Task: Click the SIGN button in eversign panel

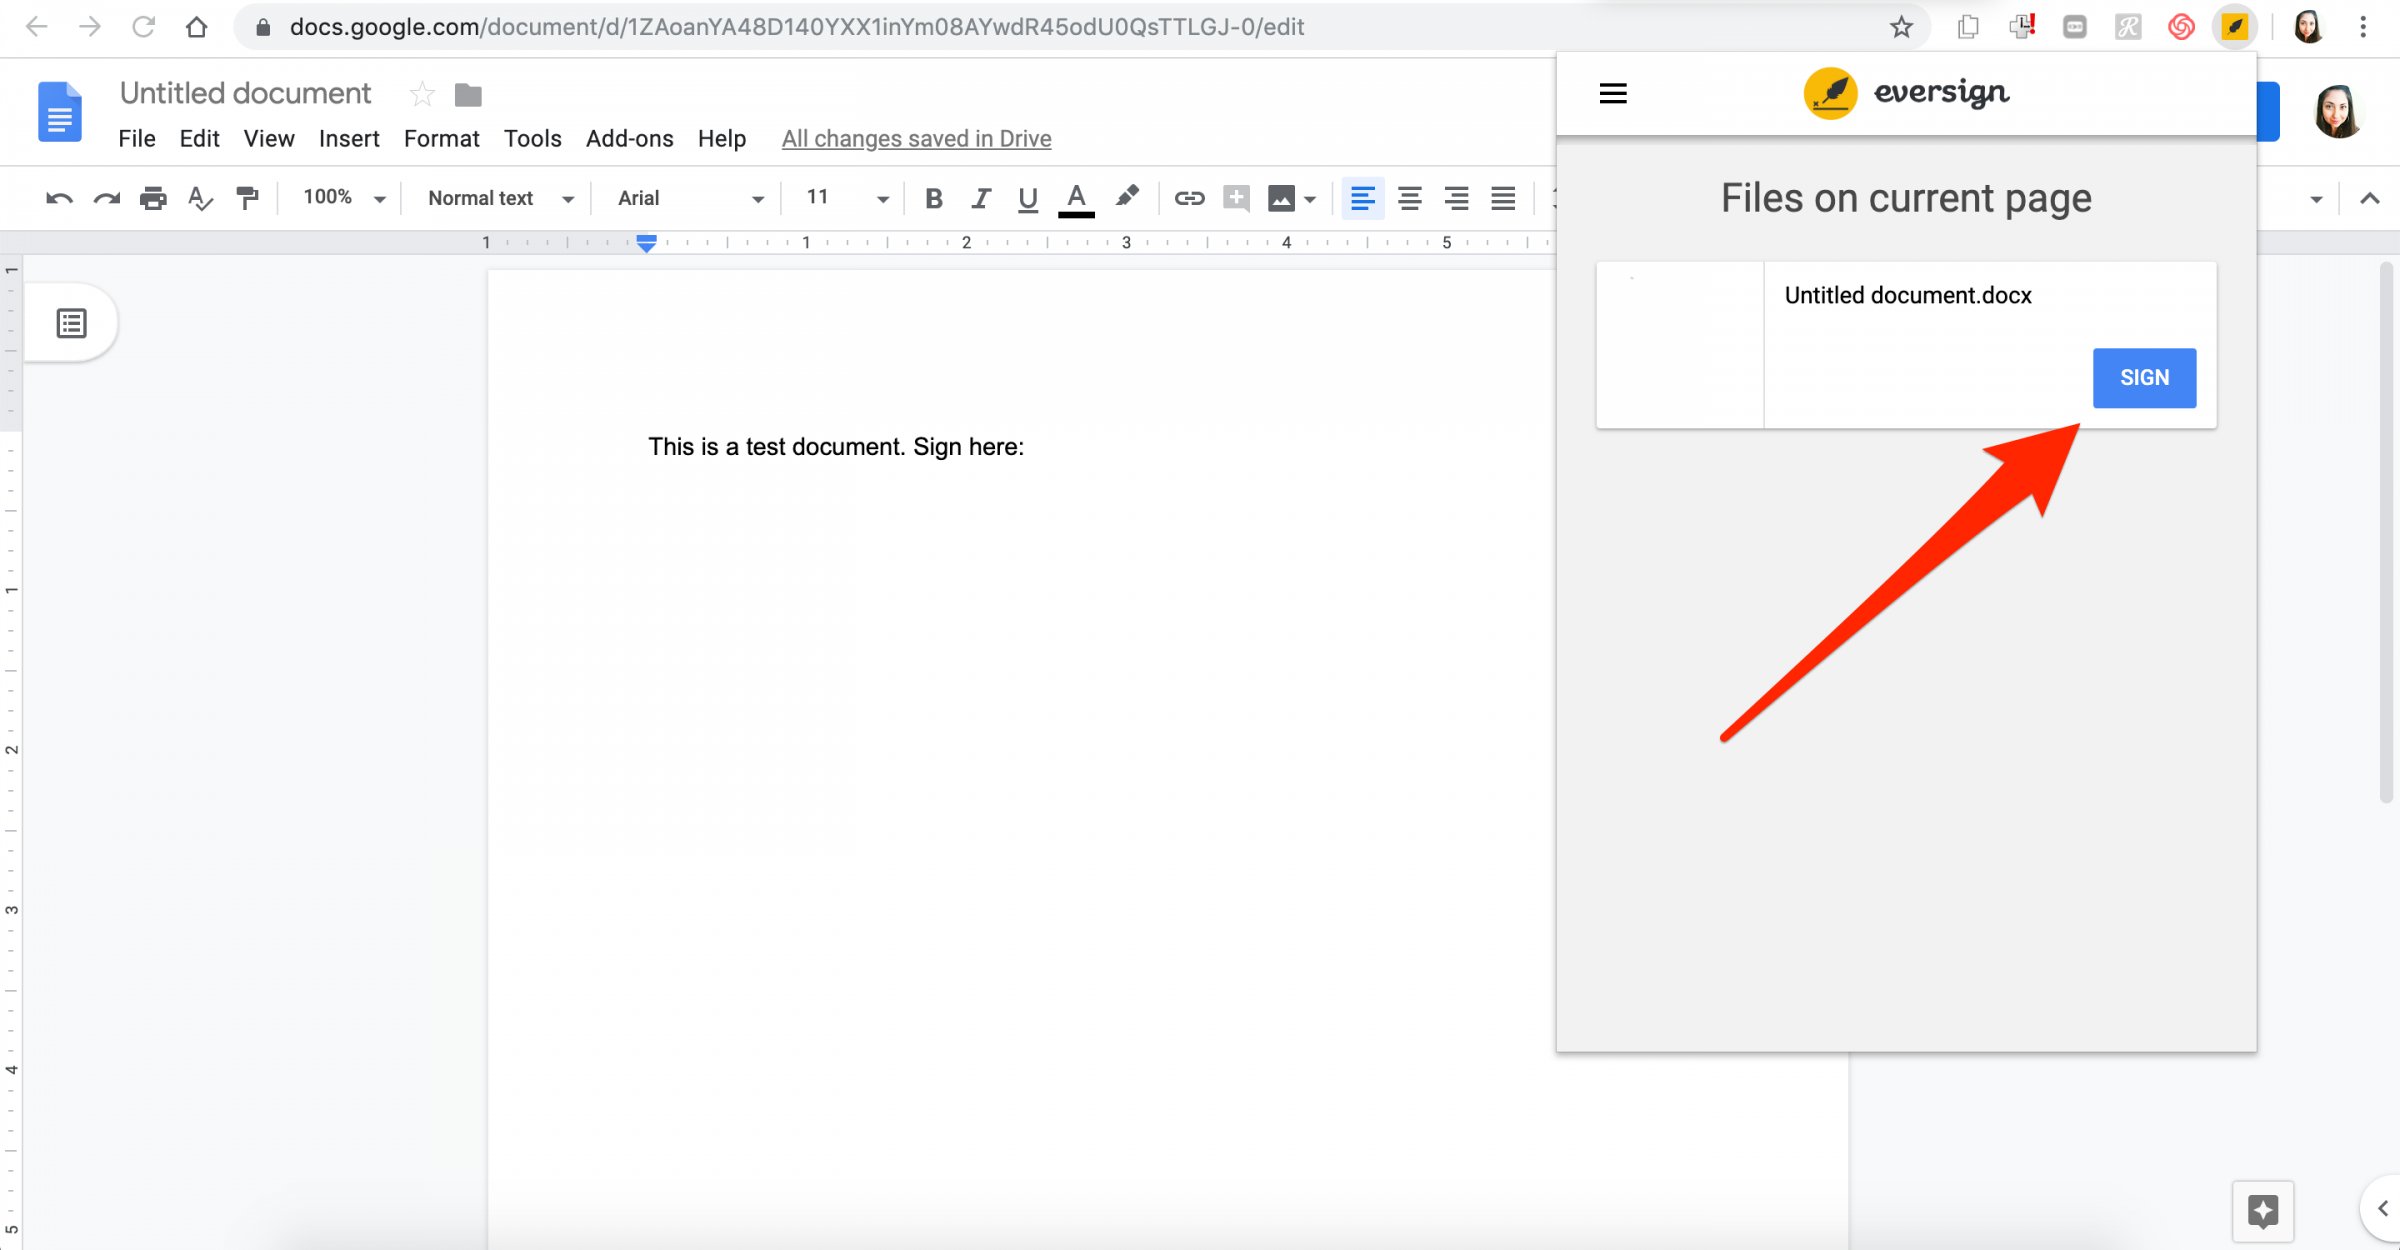Action: [x=2144, y=376]
